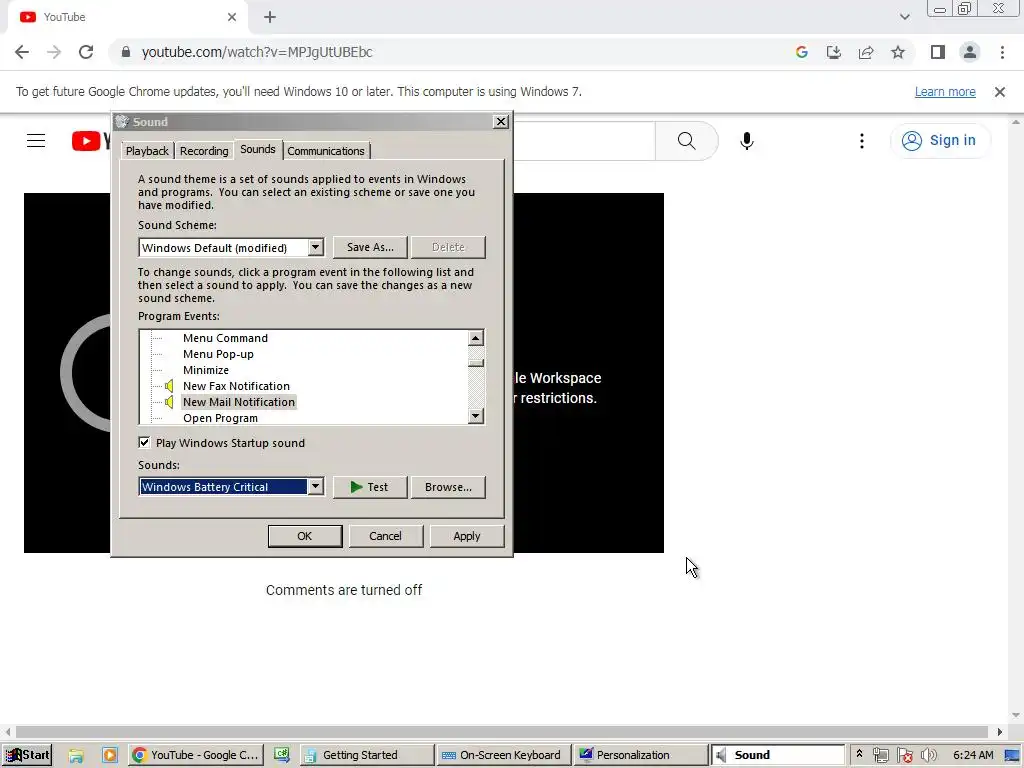The height and width of the screenshot is (768, 1024).
Task: Open Chrome three-dot menu
Action: (1002, 52)
